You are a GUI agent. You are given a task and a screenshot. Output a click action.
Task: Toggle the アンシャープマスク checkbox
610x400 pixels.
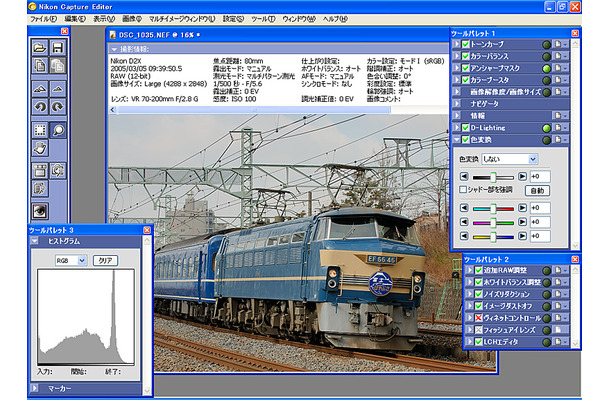tap(465, 68)
